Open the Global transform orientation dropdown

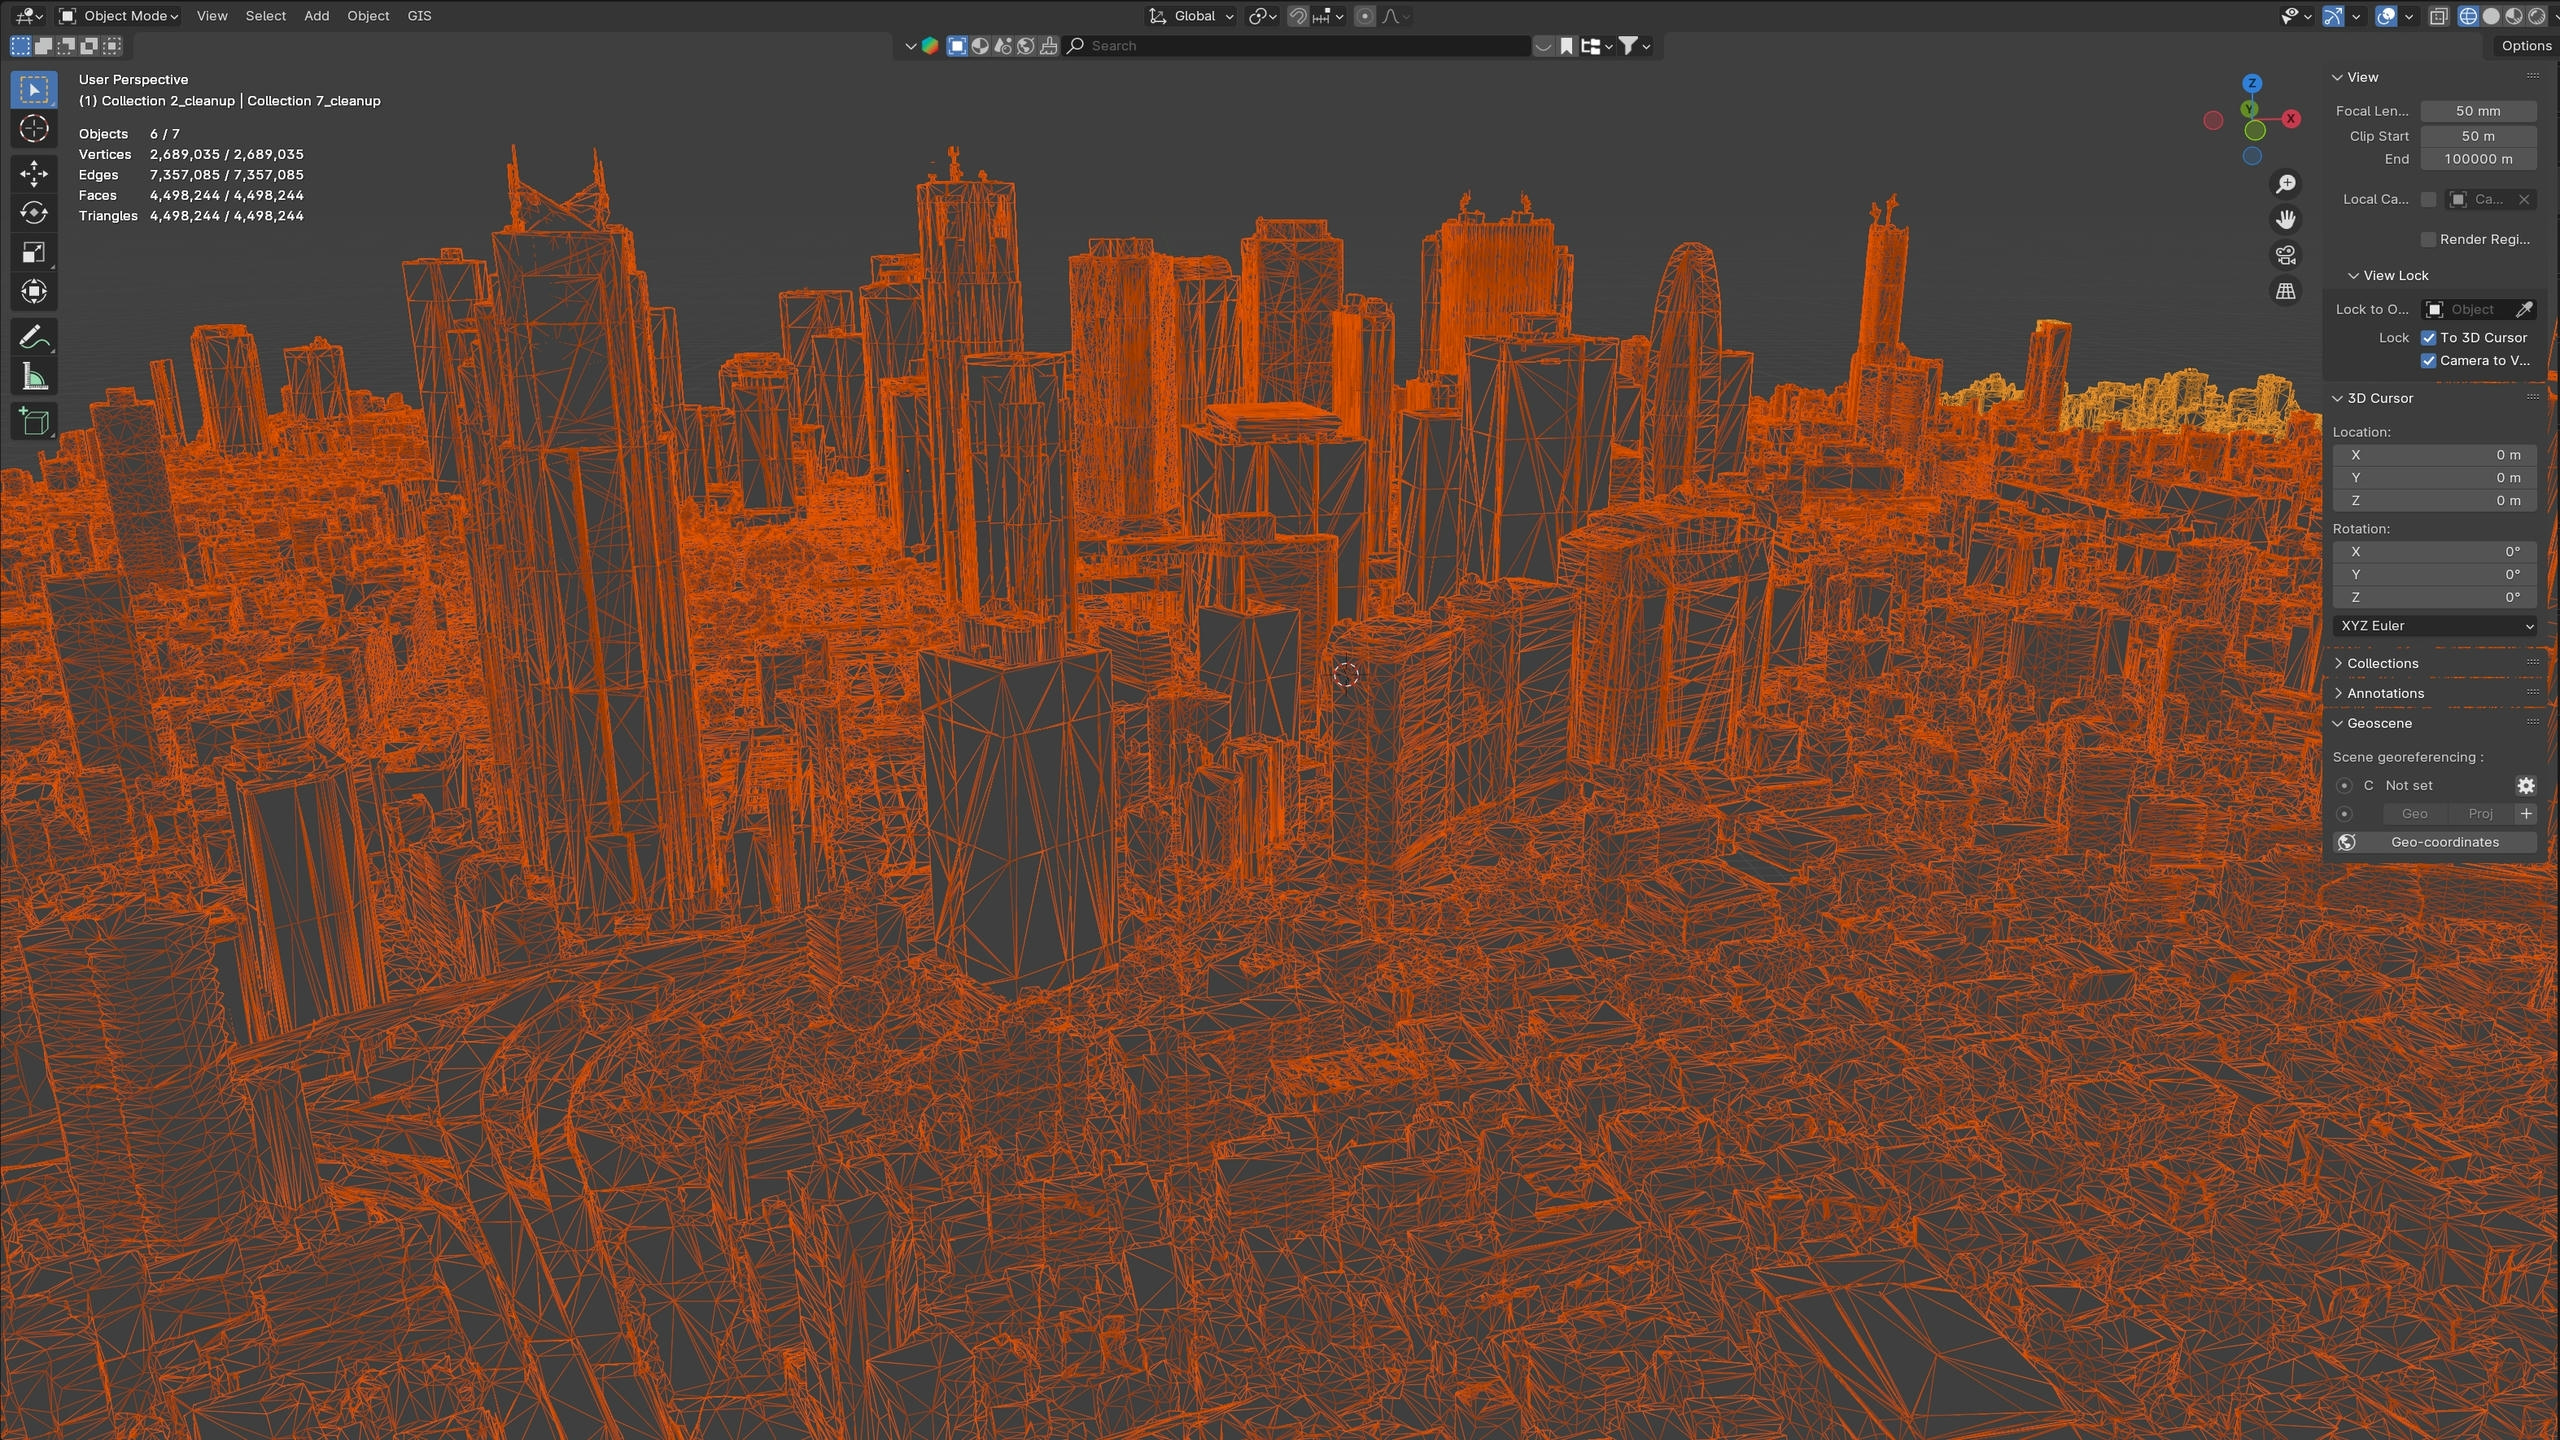(x=1191, y=16)
